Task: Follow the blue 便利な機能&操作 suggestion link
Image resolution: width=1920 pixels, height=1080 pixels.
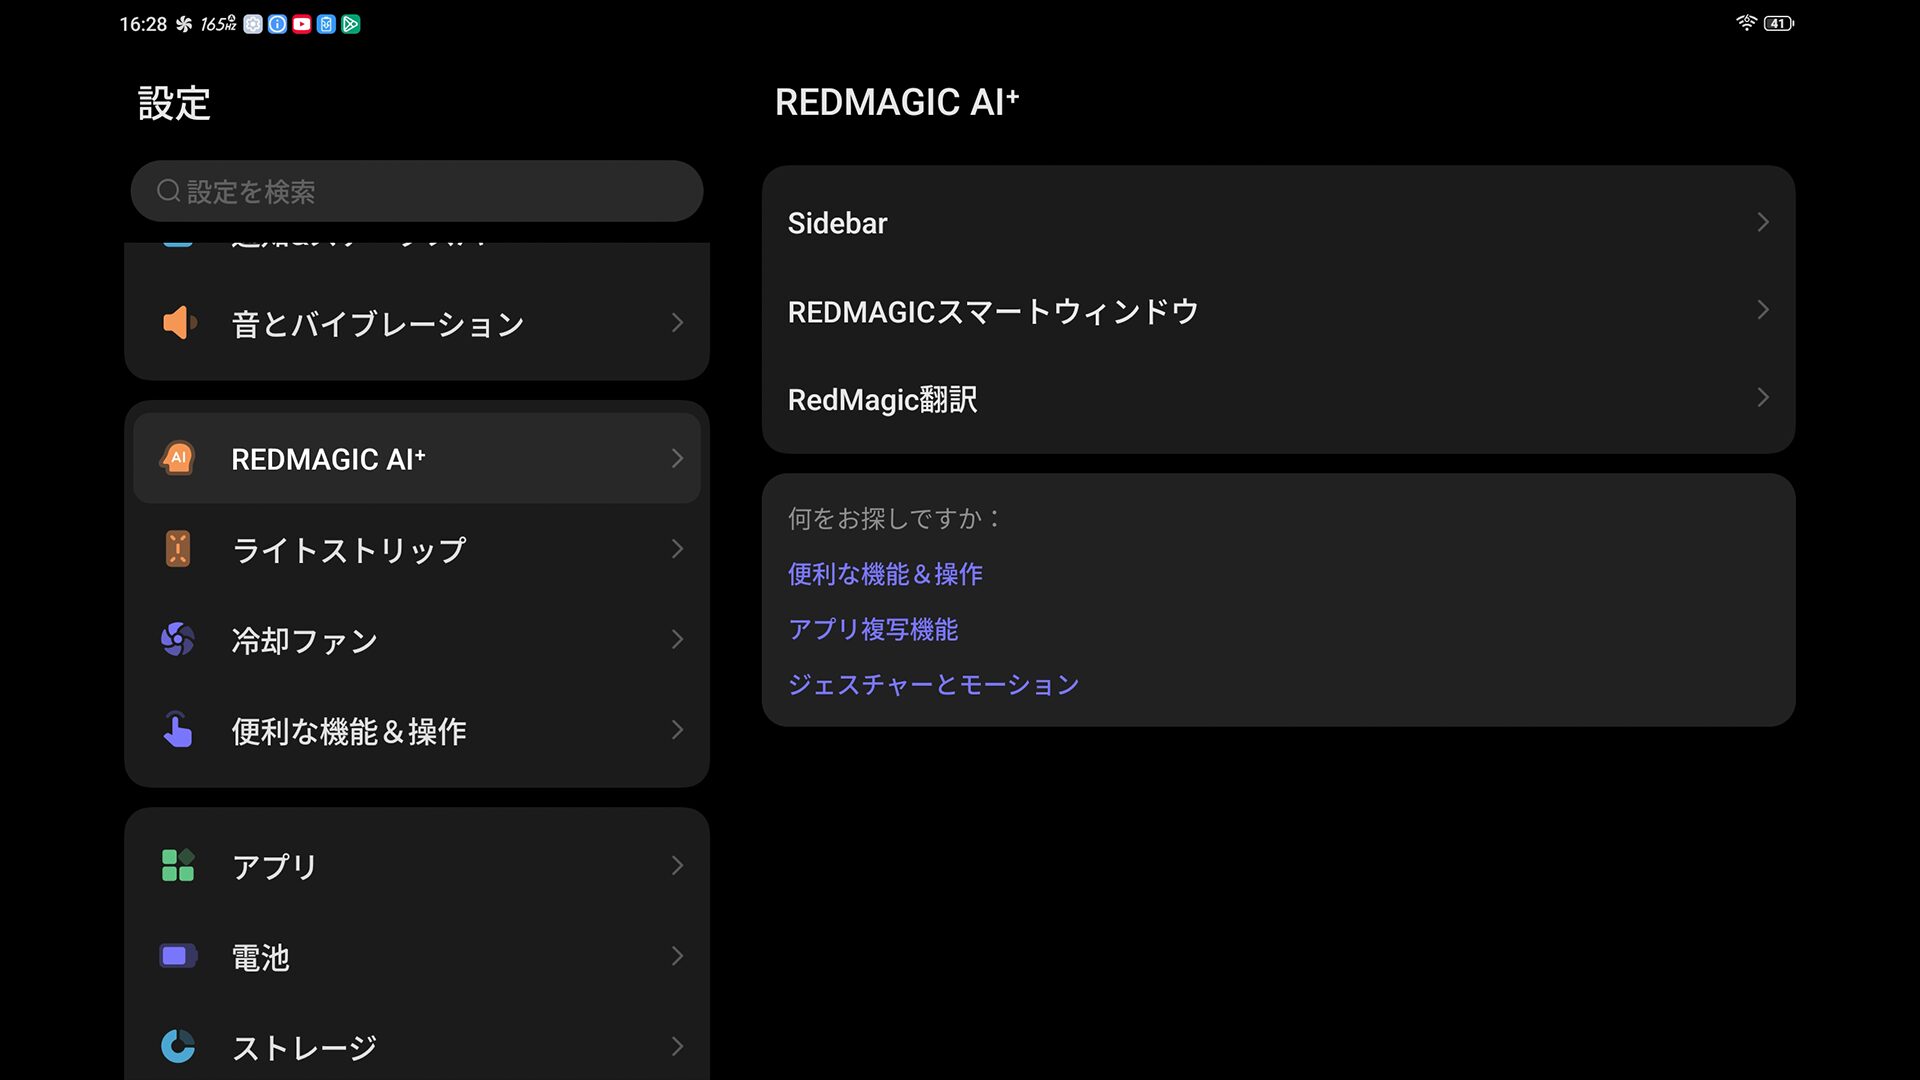Action: coord(885,574)
